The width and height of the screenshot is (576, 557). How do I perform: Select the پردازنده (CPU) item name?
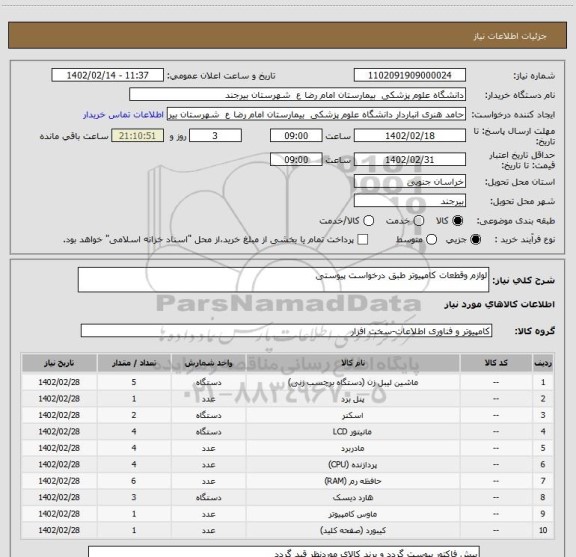[x=353, y=465]
